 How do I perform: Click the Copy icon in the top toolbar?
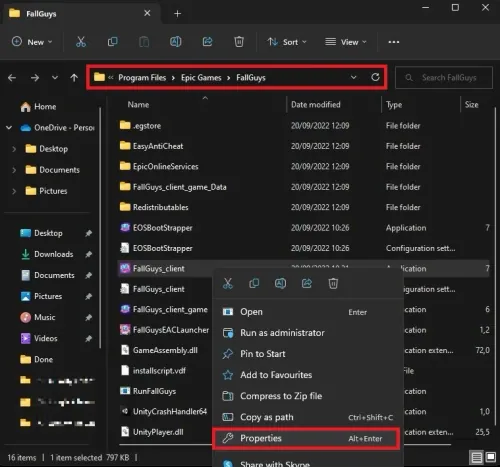pyautogui.click(x=113, y=42)
